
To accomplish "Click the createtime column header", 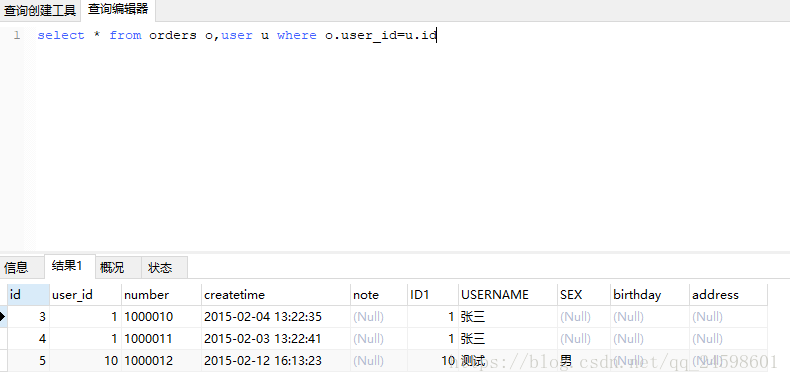I will (x=276, y=295).
